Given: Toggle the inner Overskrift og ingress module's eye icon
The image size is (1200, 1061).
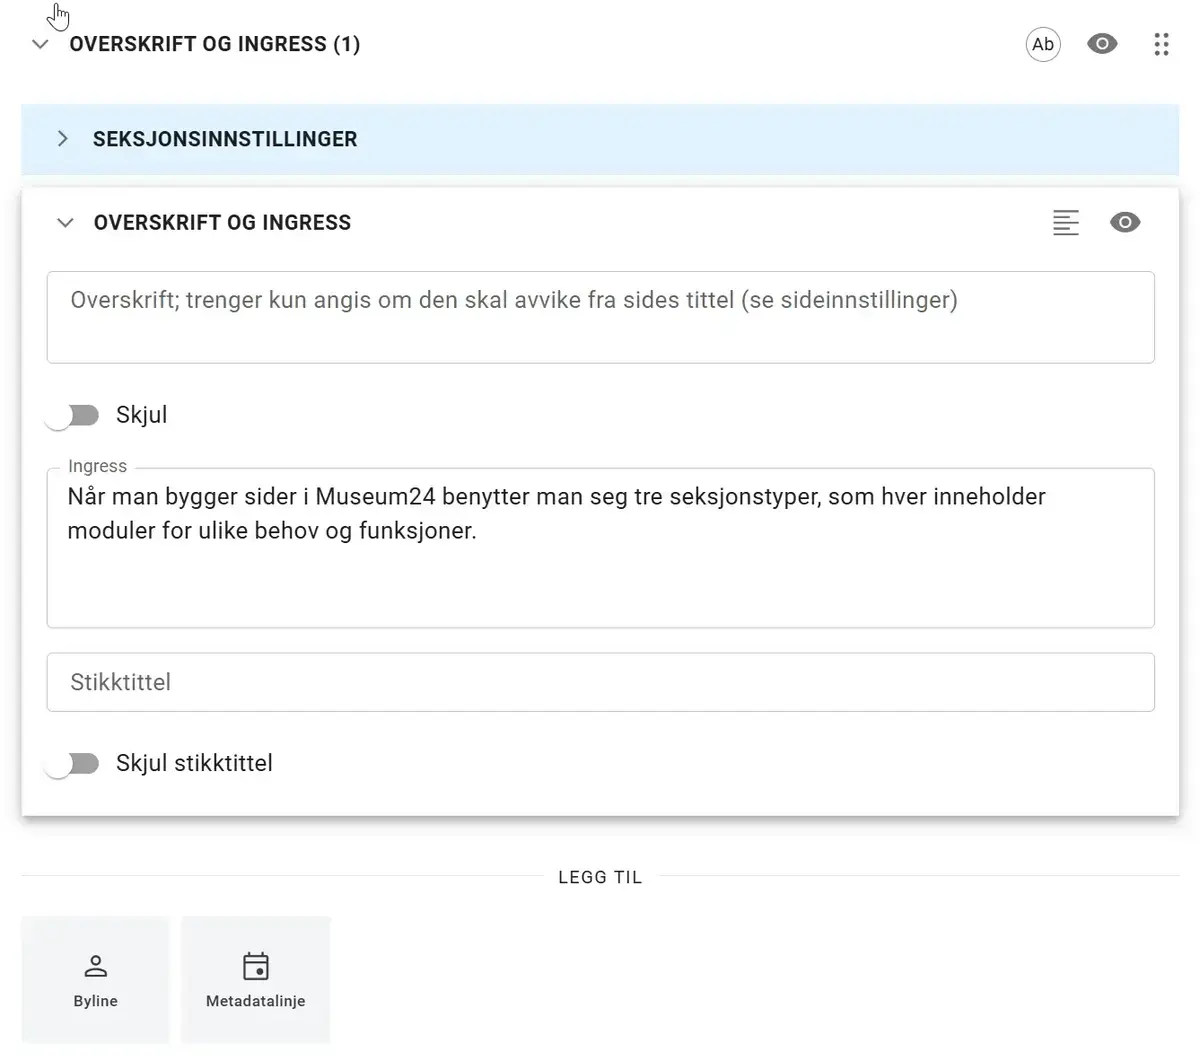Looking at the screenshot, I should (1125, 222).
